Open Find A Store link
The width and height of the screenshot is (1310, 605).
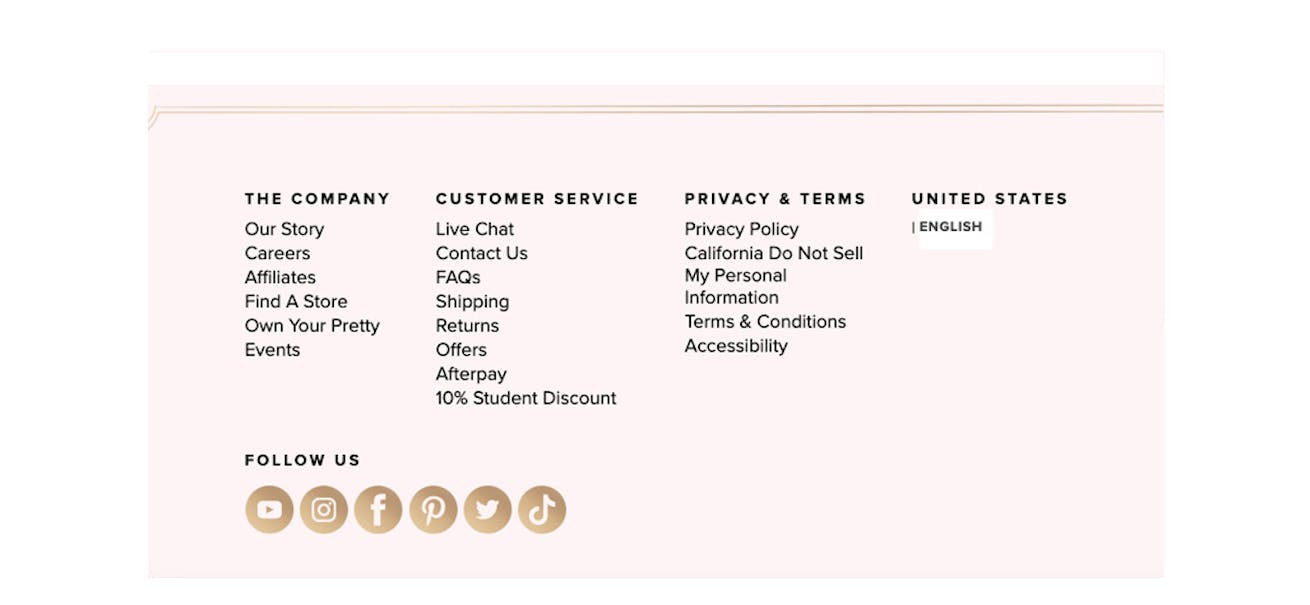[x=296, y=301]
